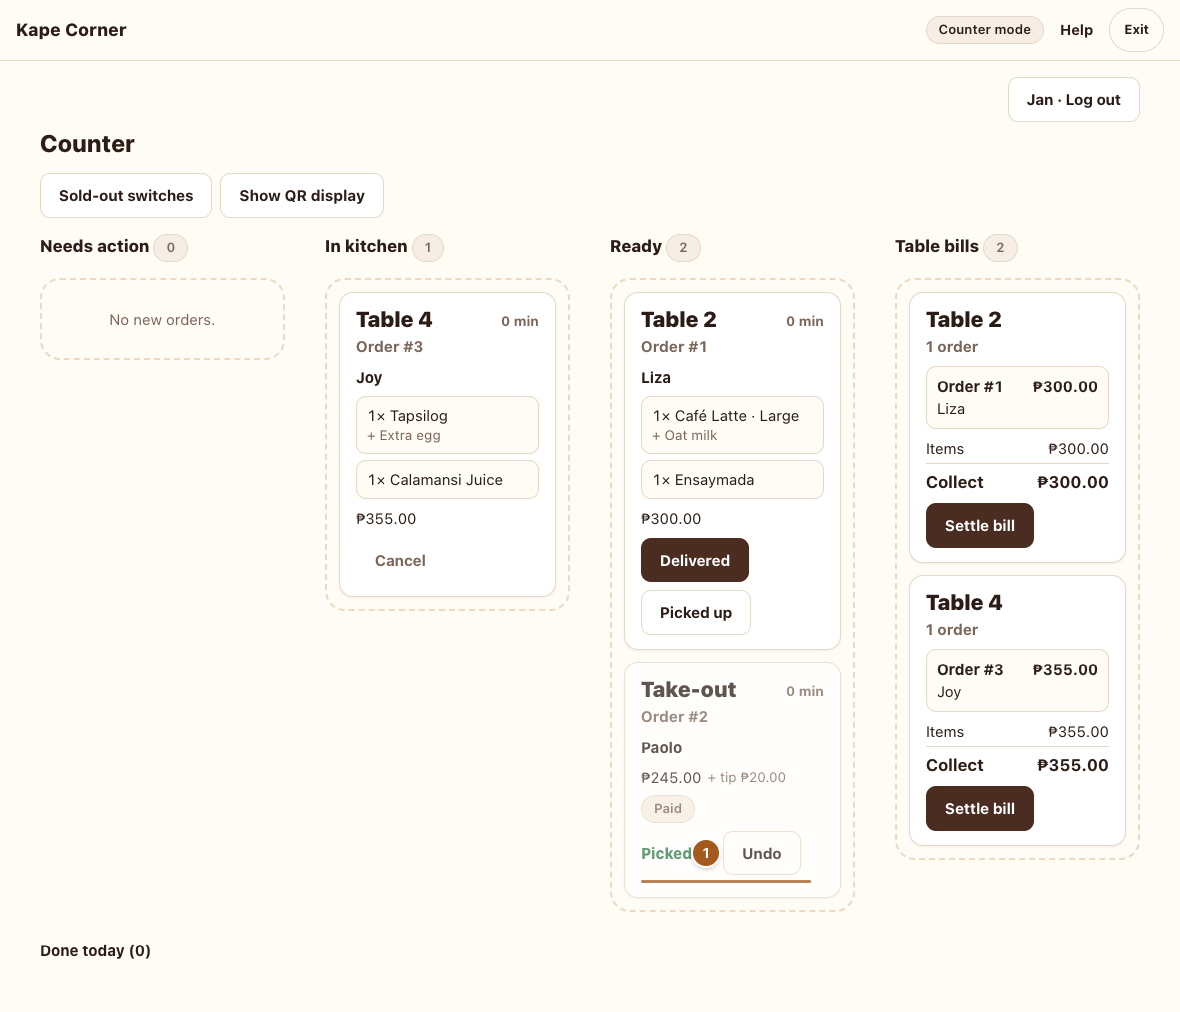Click the Paid status badge
Image resolution: width=1180 pixels, height=1012 pixels.
click(668, 809)
